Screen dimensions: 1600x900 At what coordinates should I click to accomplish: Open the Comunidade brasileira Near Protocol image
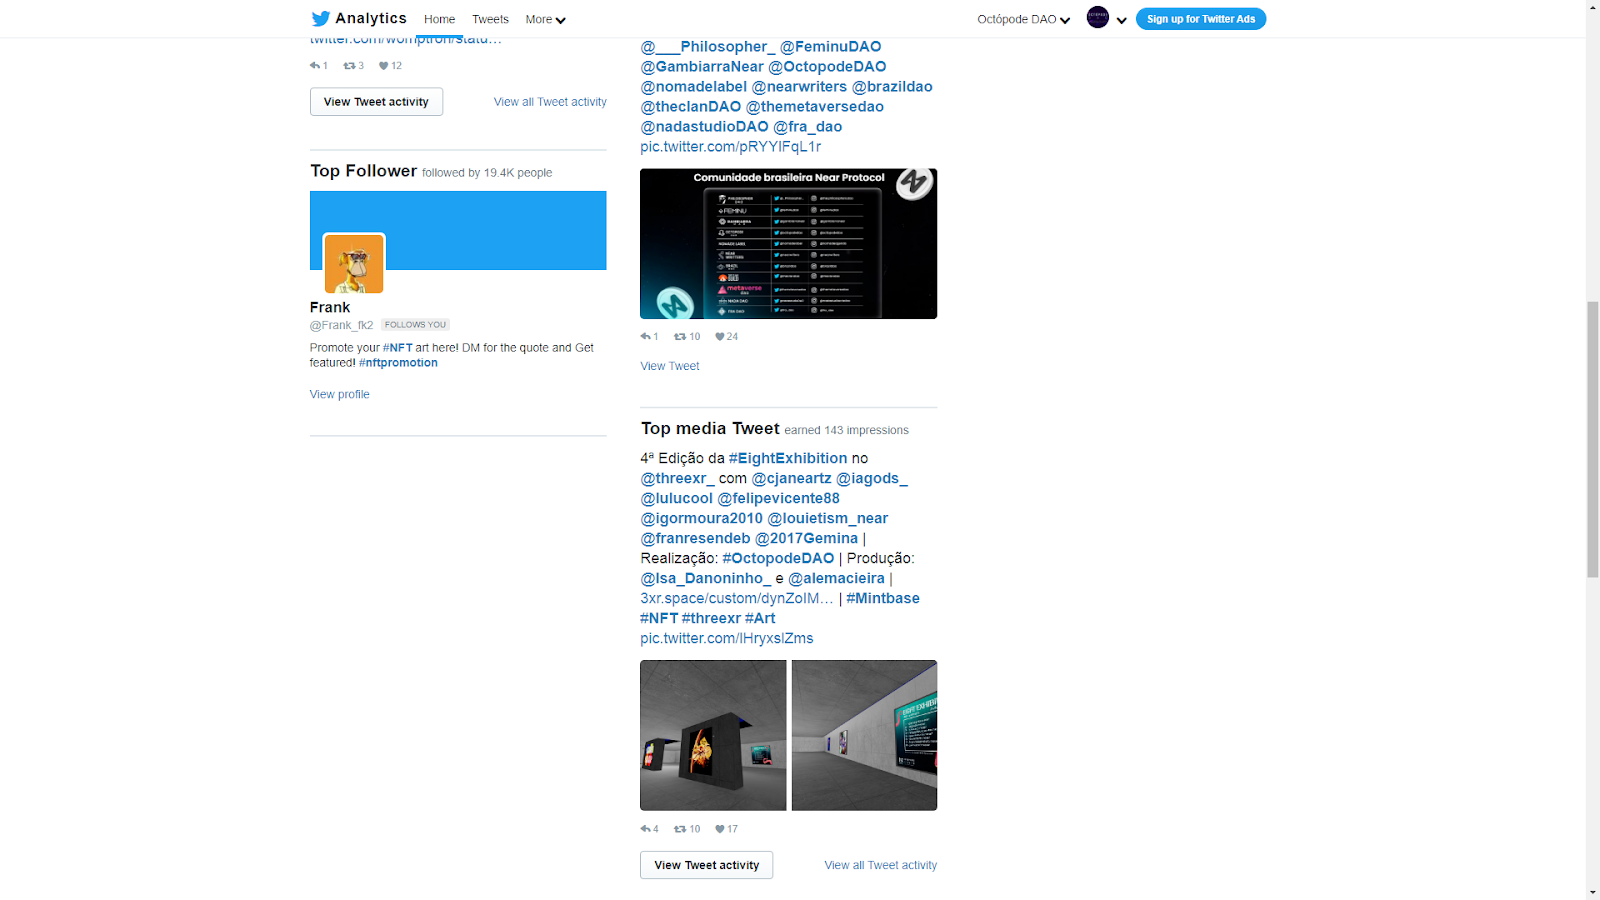[x=788, y=244]
